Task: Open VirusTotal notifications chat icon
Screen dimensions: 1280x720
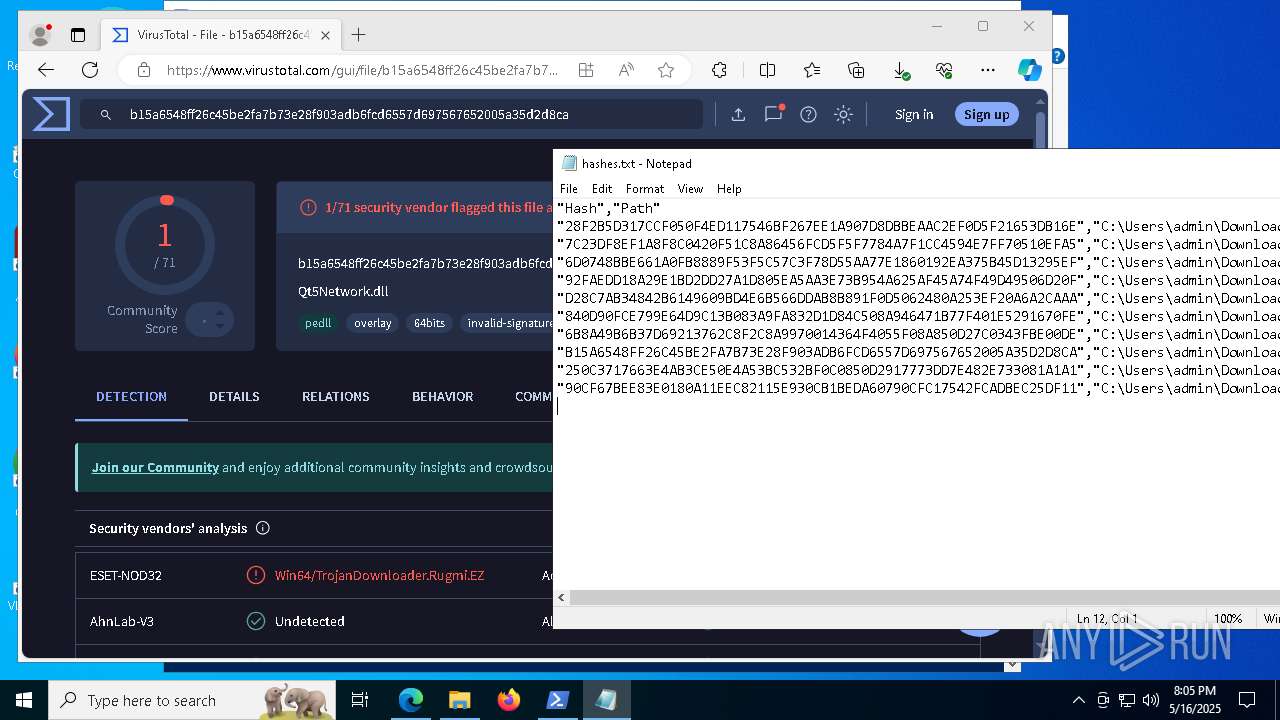Action: click(773, 113)
